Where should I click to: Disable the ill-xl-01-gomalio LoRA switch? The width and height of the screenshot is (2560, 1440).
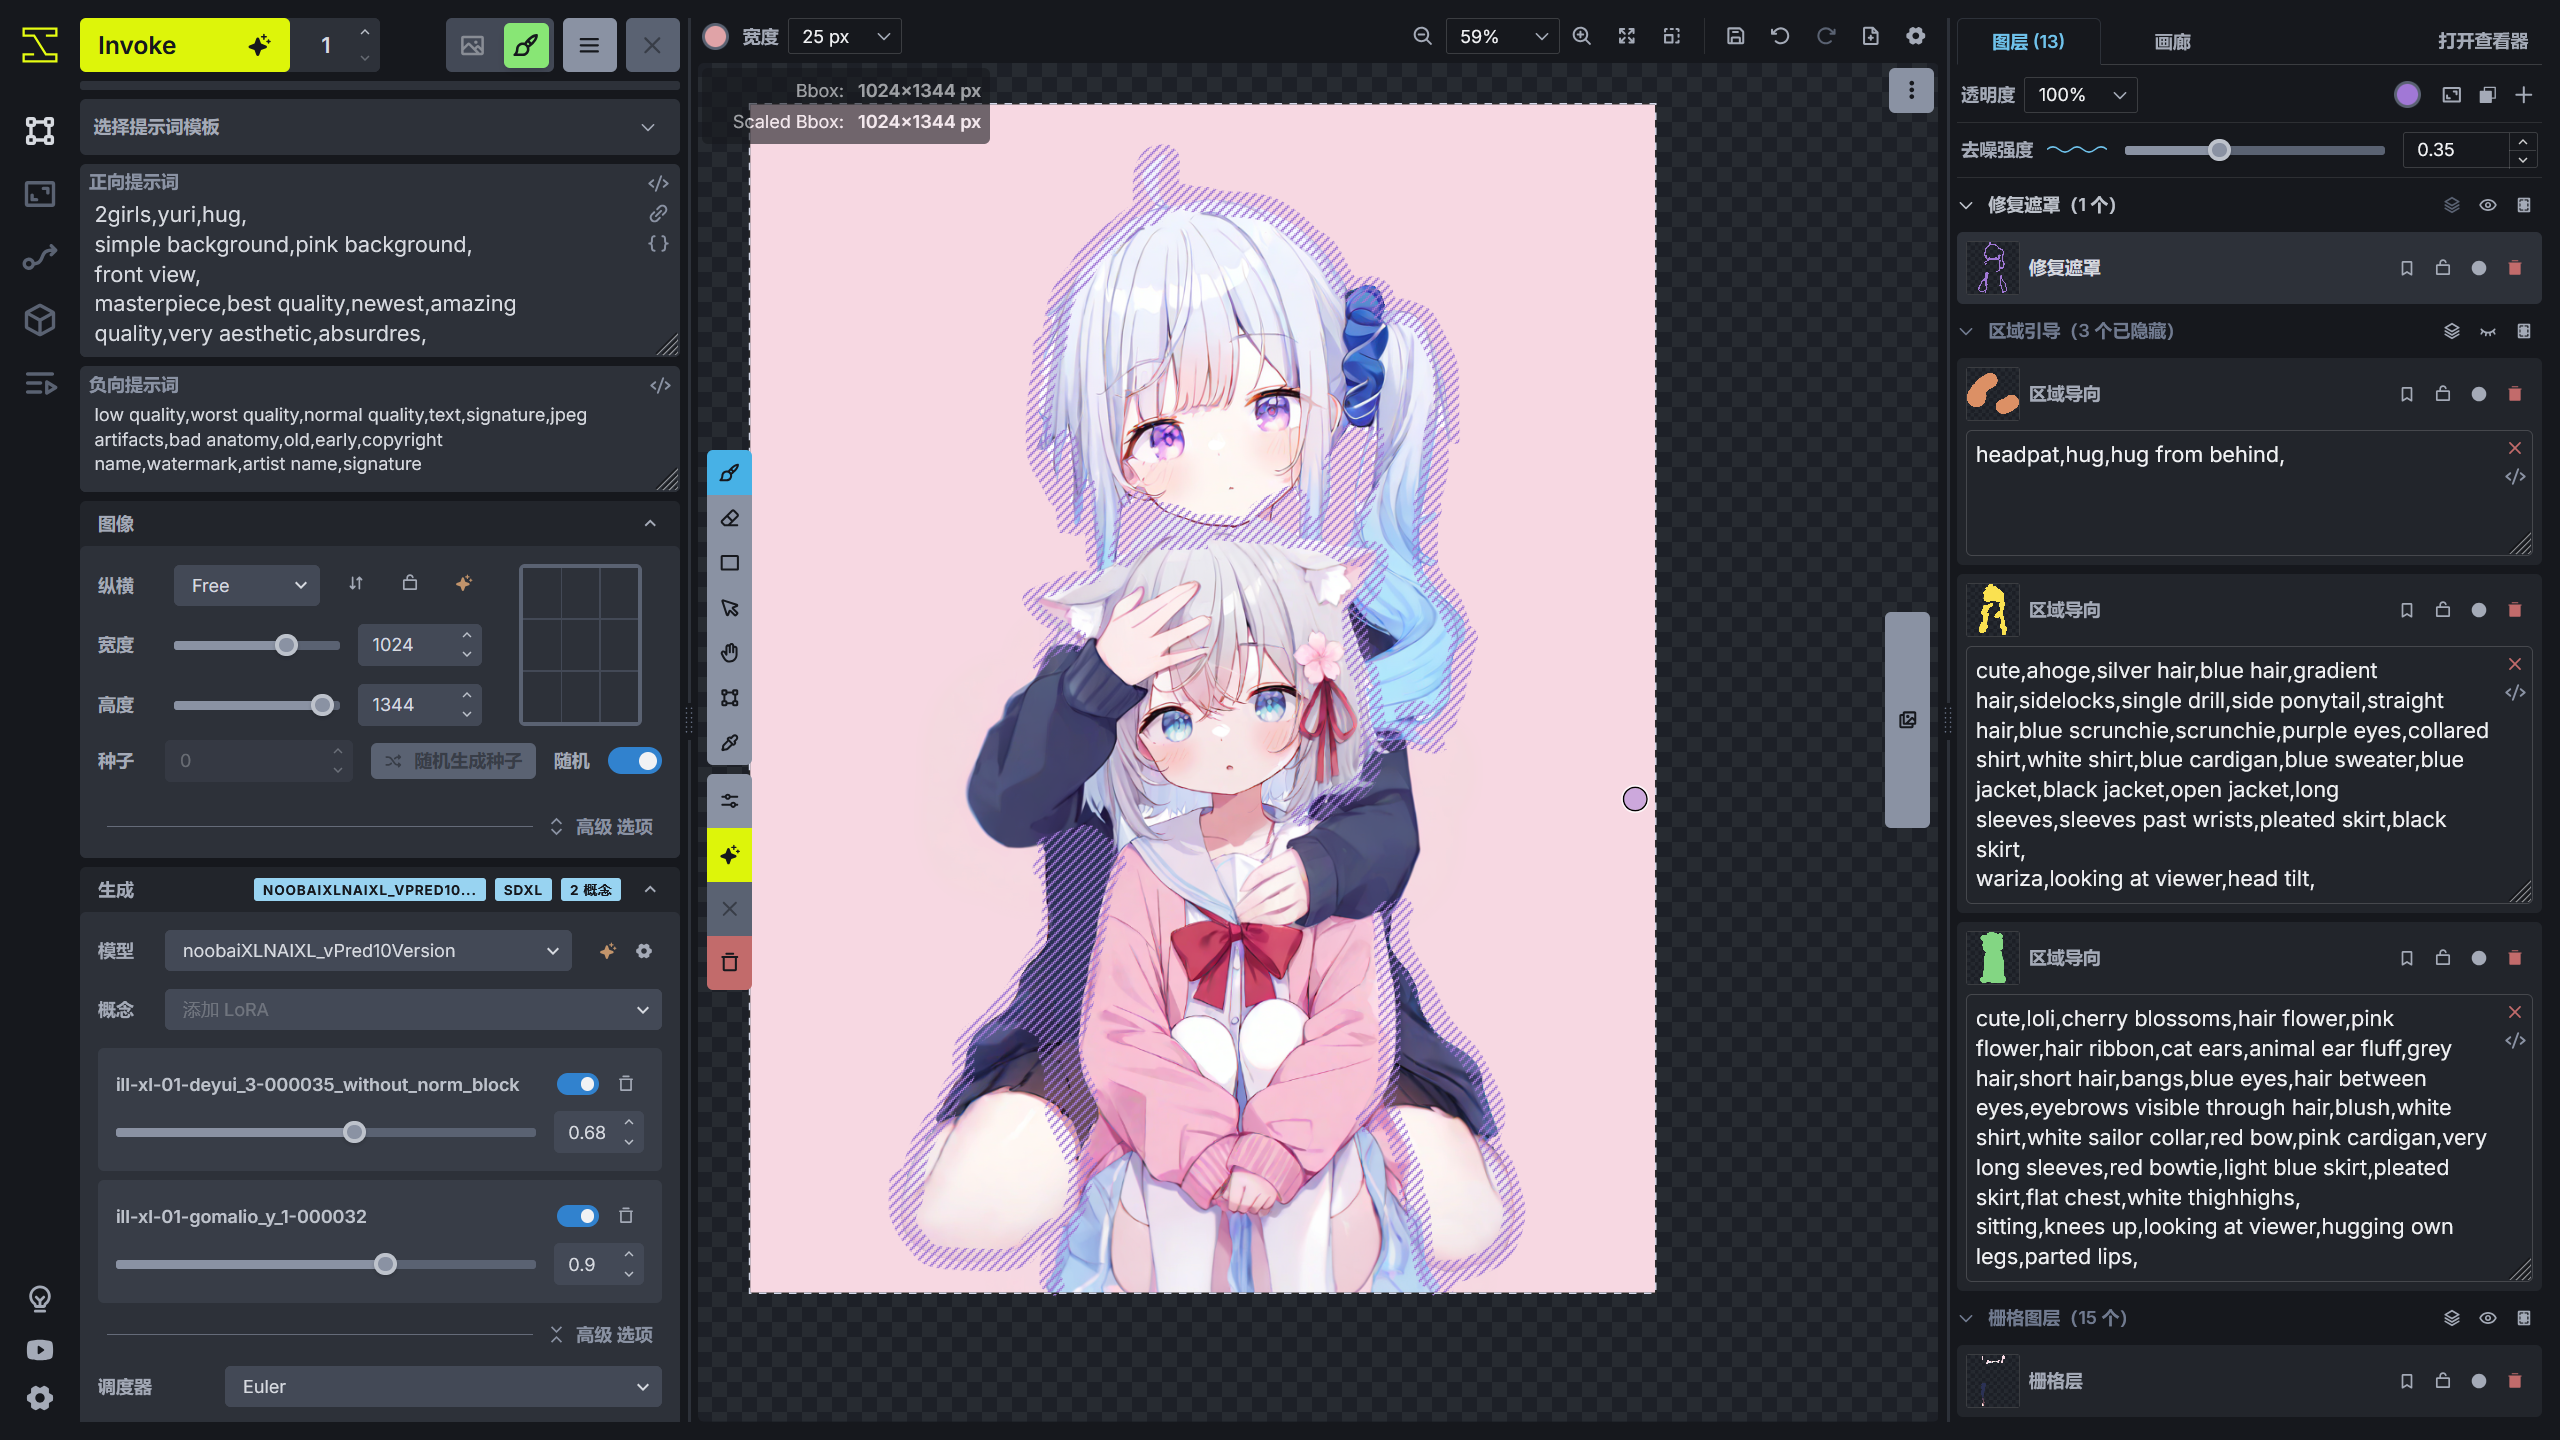579,1216
